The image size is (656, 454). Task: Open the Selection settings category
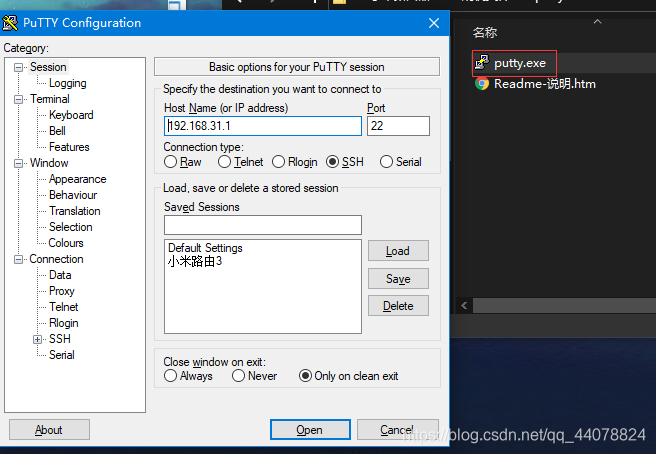pyautogui.click(x=70, y=227)
